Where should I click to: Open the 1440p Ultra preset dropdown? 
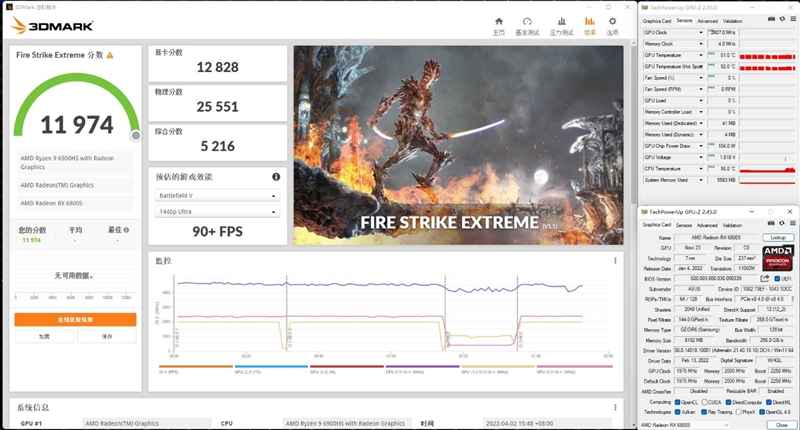[x=217, y=211]
